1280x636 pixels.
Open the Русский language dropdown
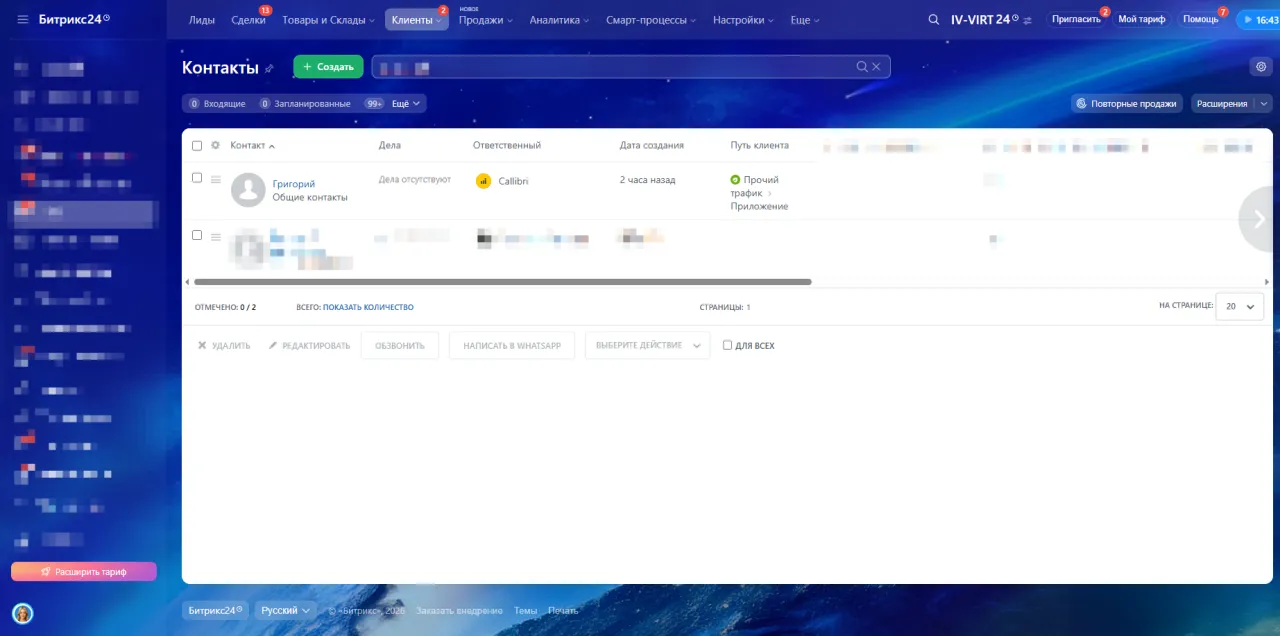click(285, 610)
